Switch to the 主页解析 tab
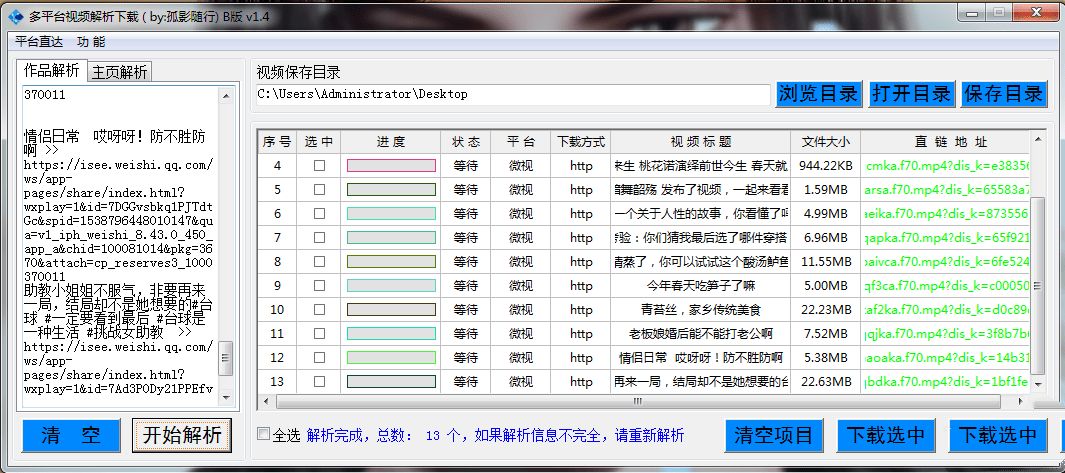The image size is (1065, 473). (120, 71)
